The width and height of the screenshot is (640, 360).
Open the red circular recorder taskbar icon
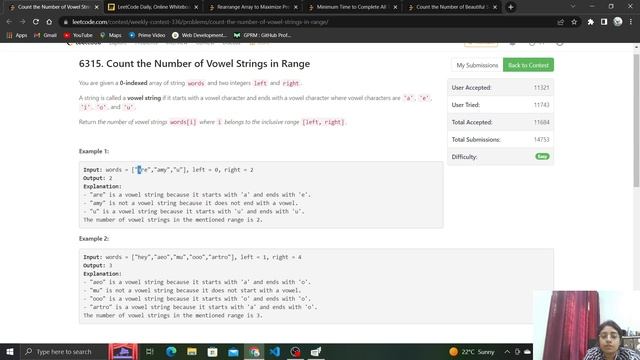[x=296, y=351]
